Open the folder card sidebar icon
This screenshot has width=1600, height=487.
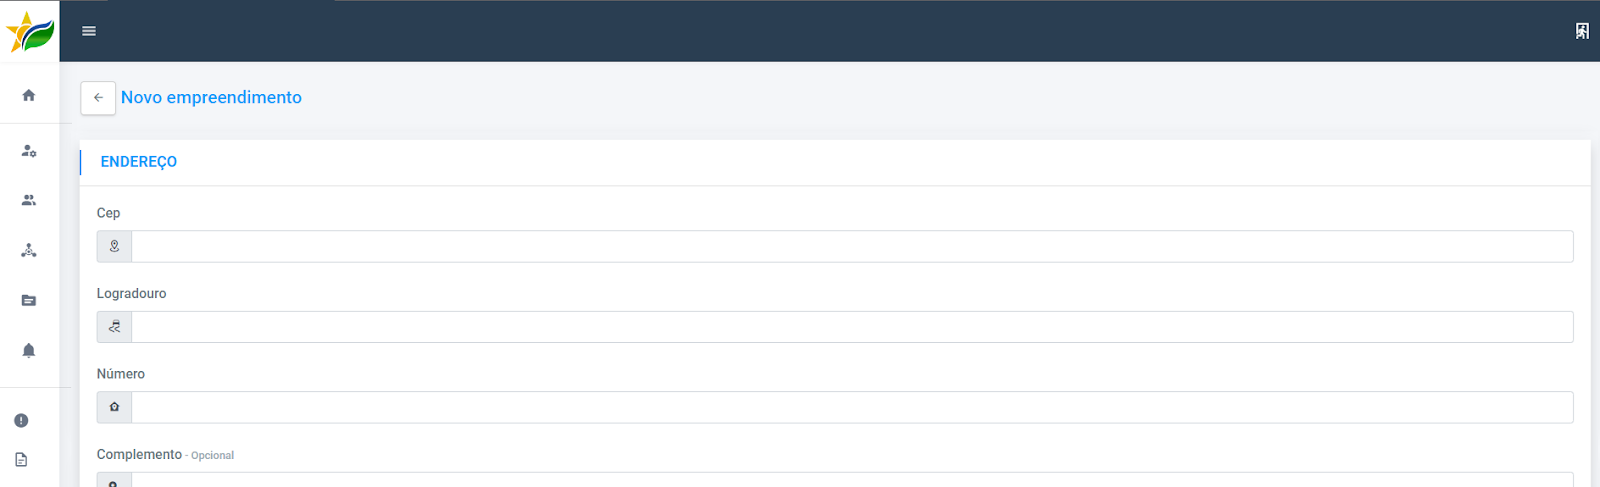(29, 300)
